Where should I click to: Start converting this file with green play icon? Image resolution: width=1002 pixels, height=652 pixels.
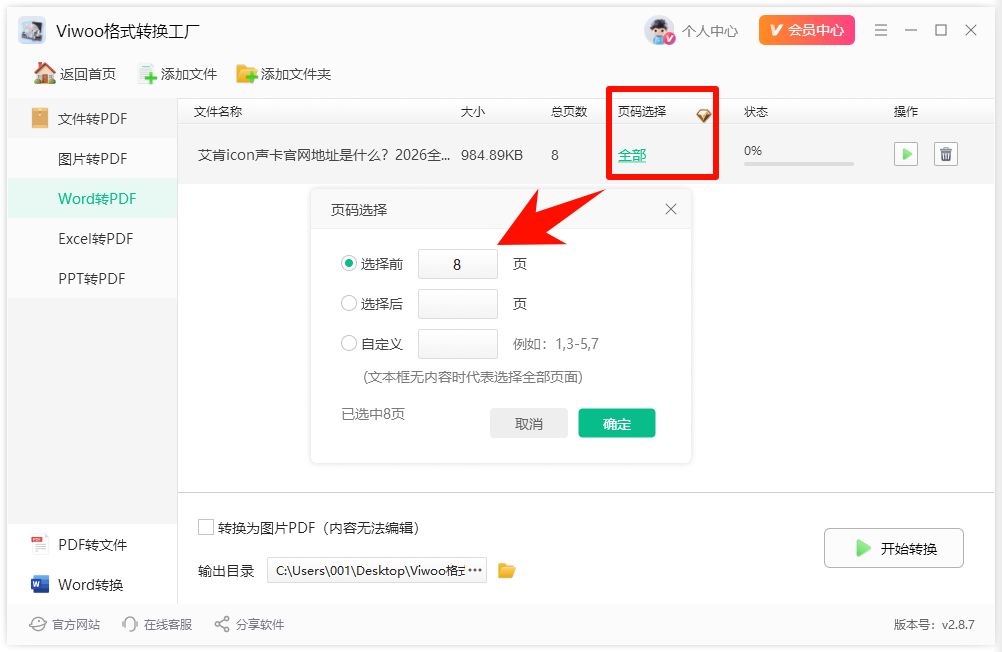[906, 154]
